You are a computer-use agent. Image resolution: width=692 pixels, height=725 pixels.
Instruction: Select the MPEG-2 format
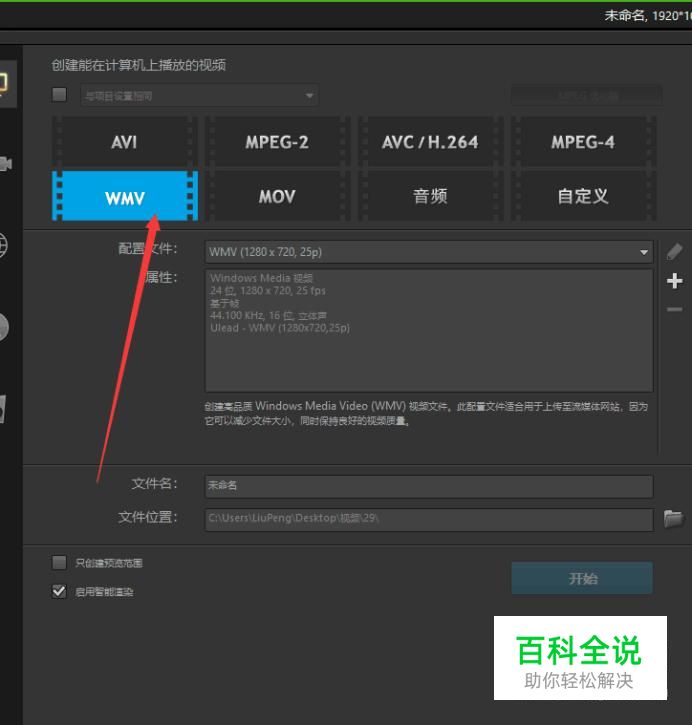(277, 142)
